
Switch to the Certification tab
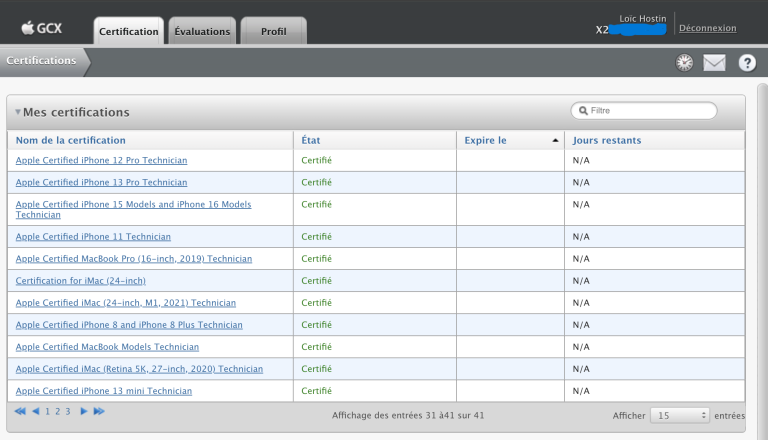click(129, 31)
